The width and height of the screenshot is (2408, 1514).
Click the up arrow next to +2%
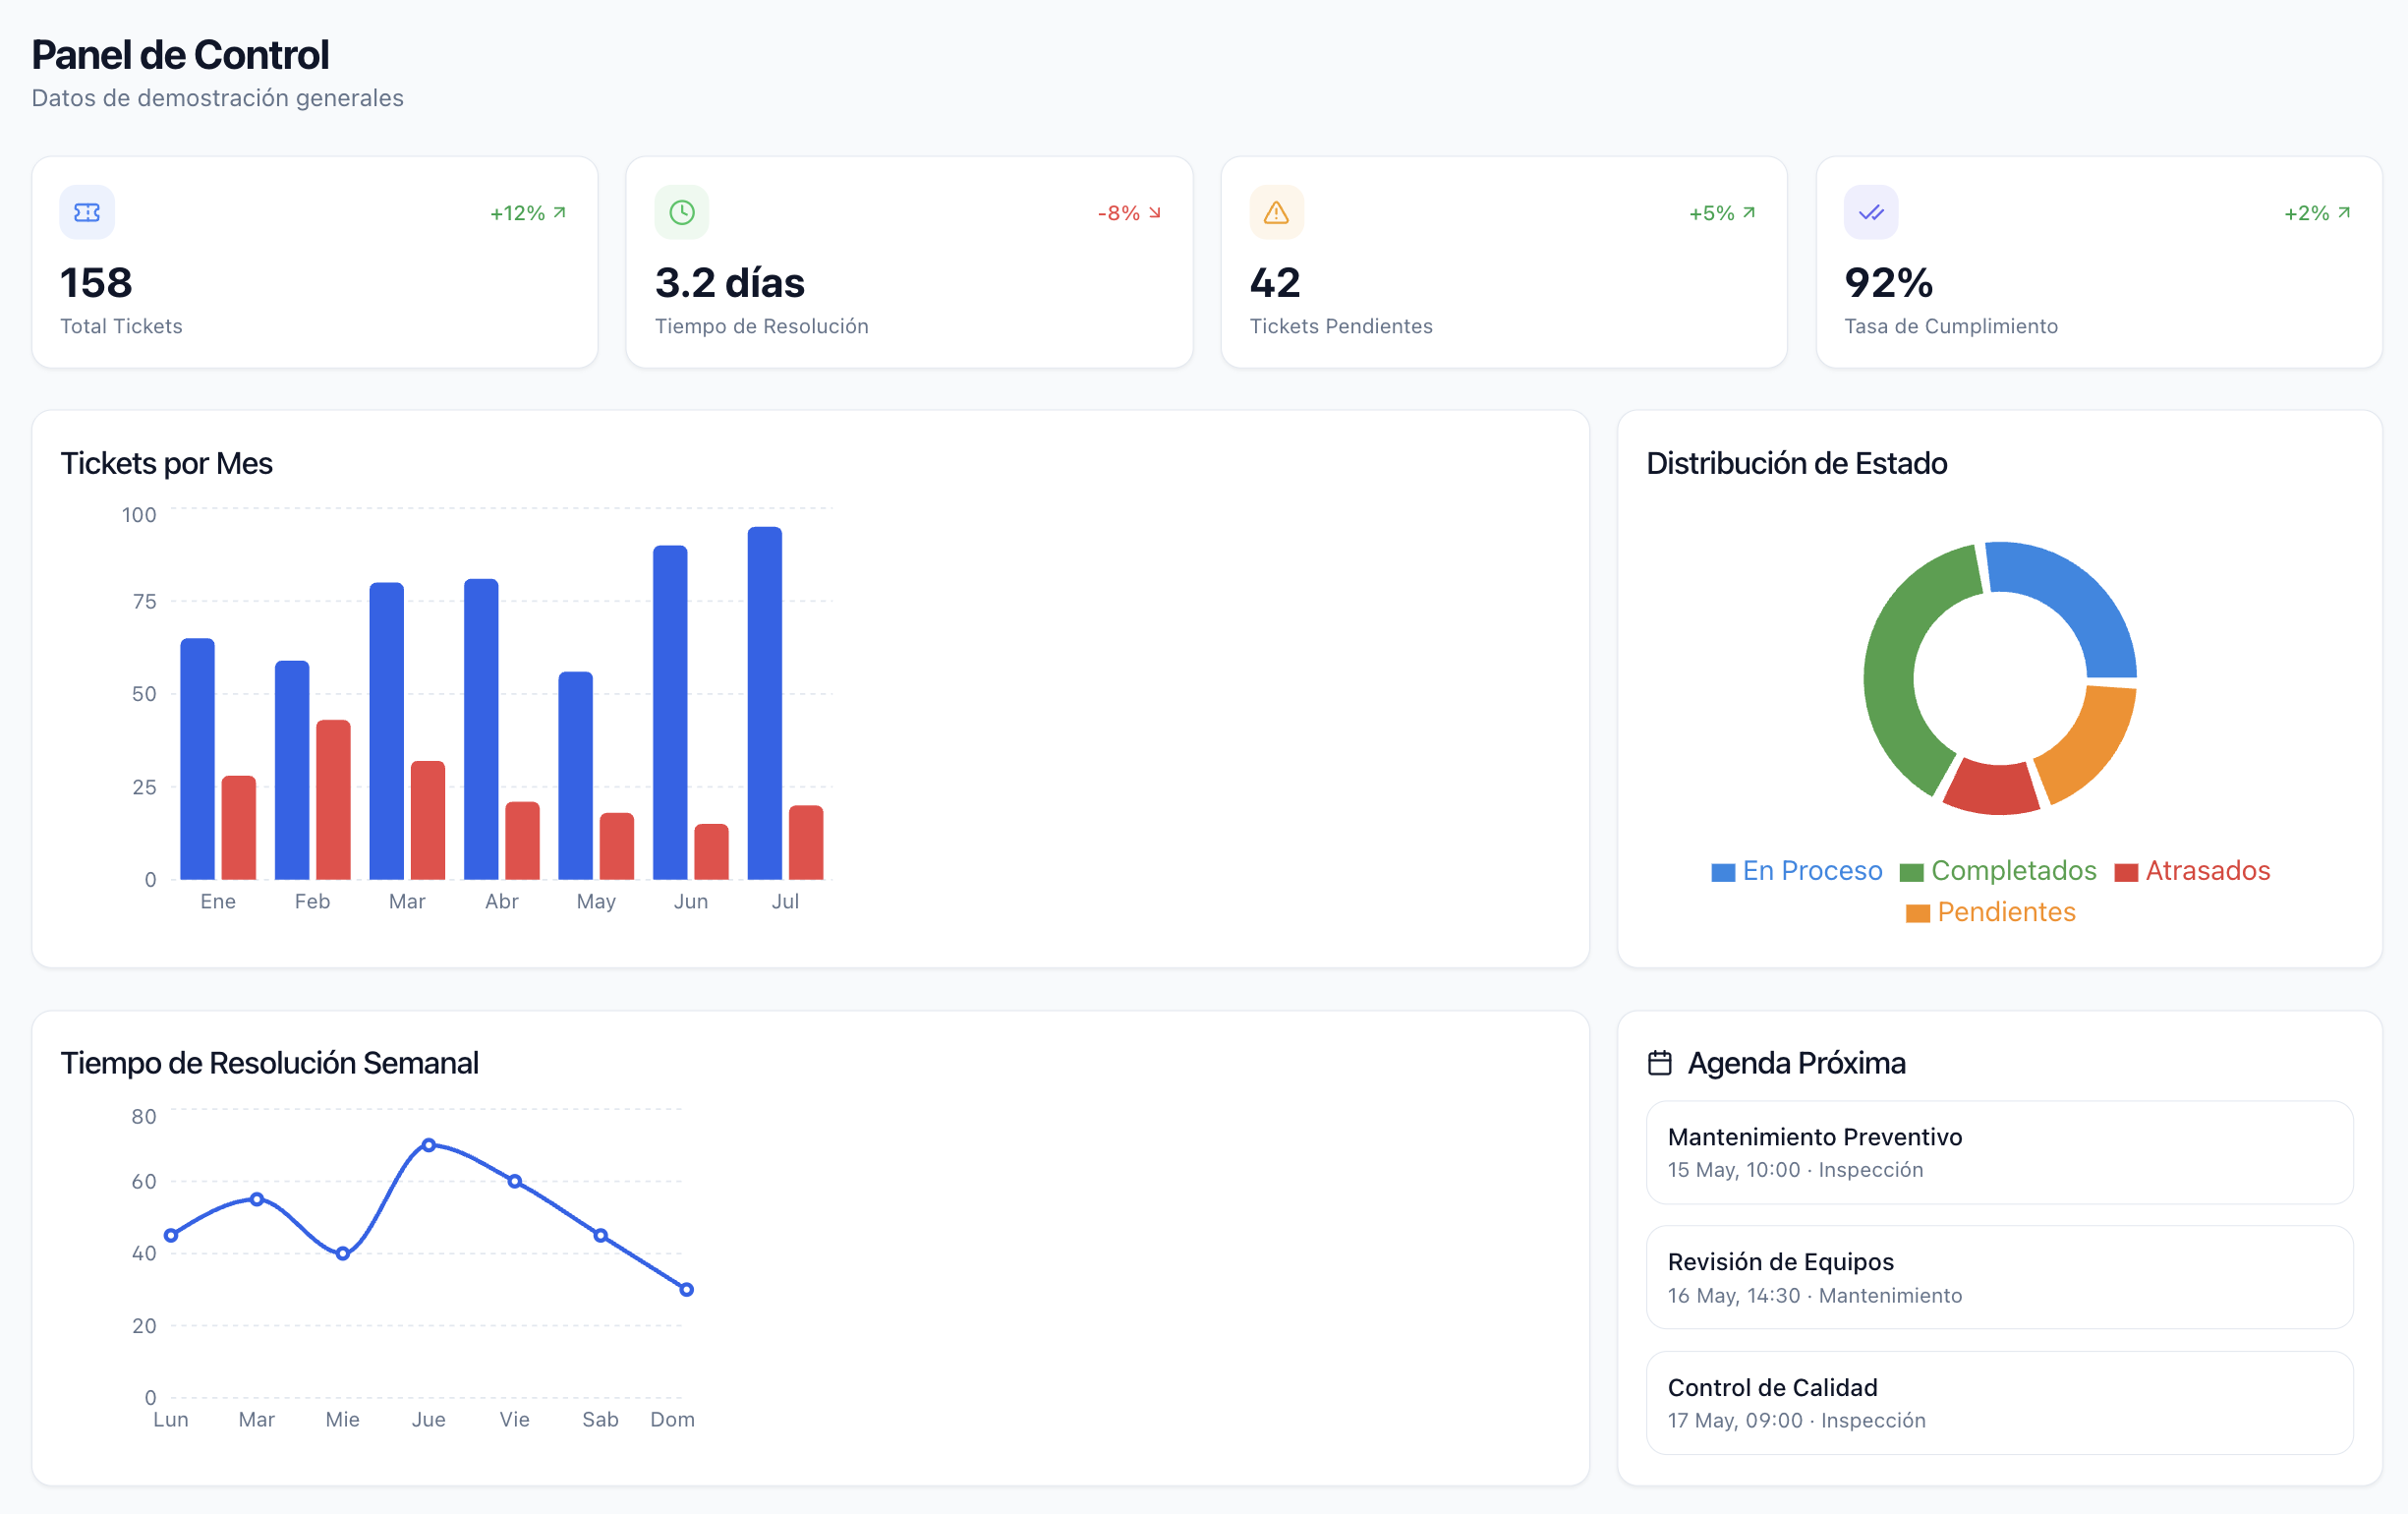pos(2344,212)
